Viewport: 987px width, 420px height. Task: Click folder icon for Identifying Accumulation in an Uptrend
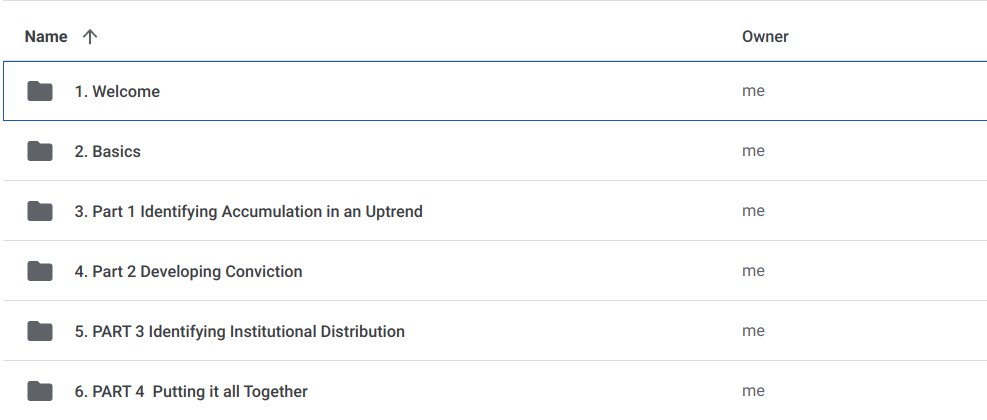(x=40, y=212)
